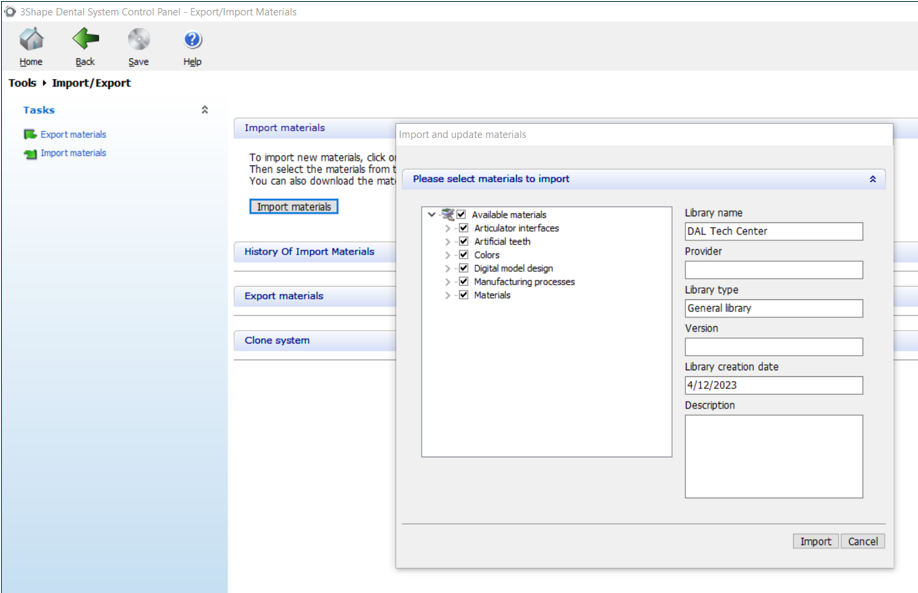Click the Save disc icon
This screenshot has width=918, height=593.
pos(139,40)
